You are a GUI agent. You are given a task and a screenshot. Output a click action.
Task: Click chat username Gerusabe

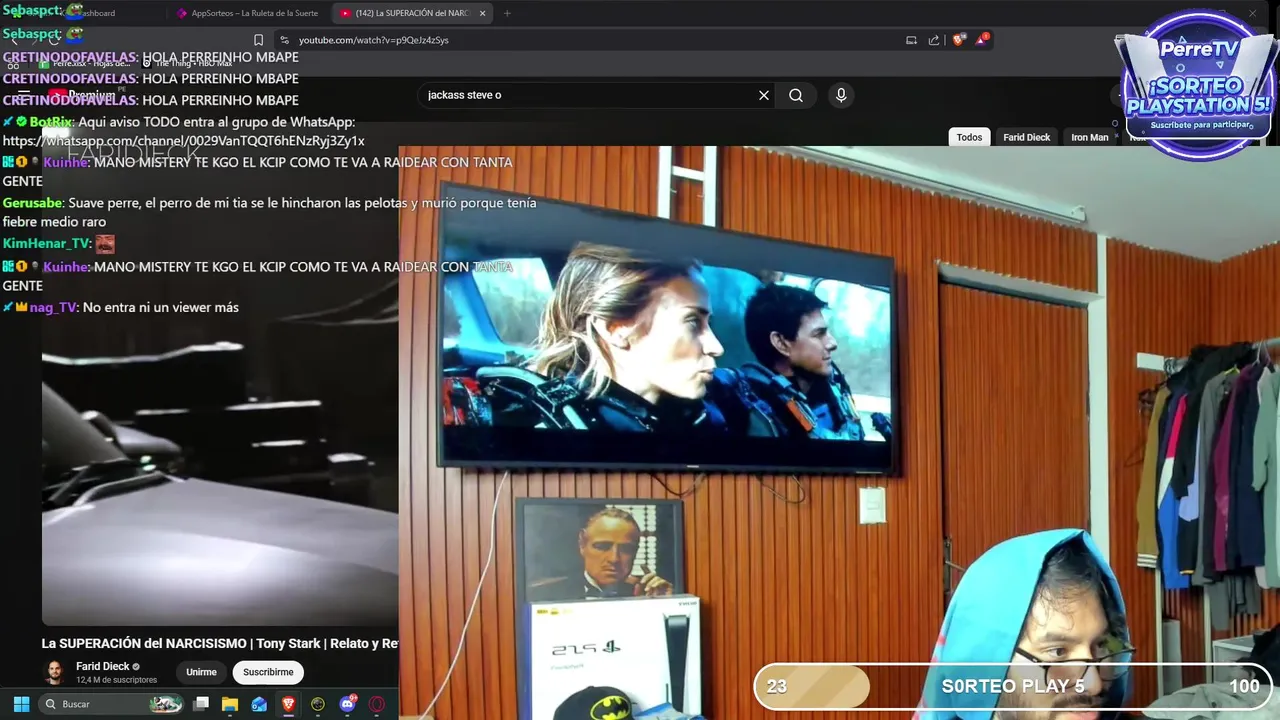[33, 203]
